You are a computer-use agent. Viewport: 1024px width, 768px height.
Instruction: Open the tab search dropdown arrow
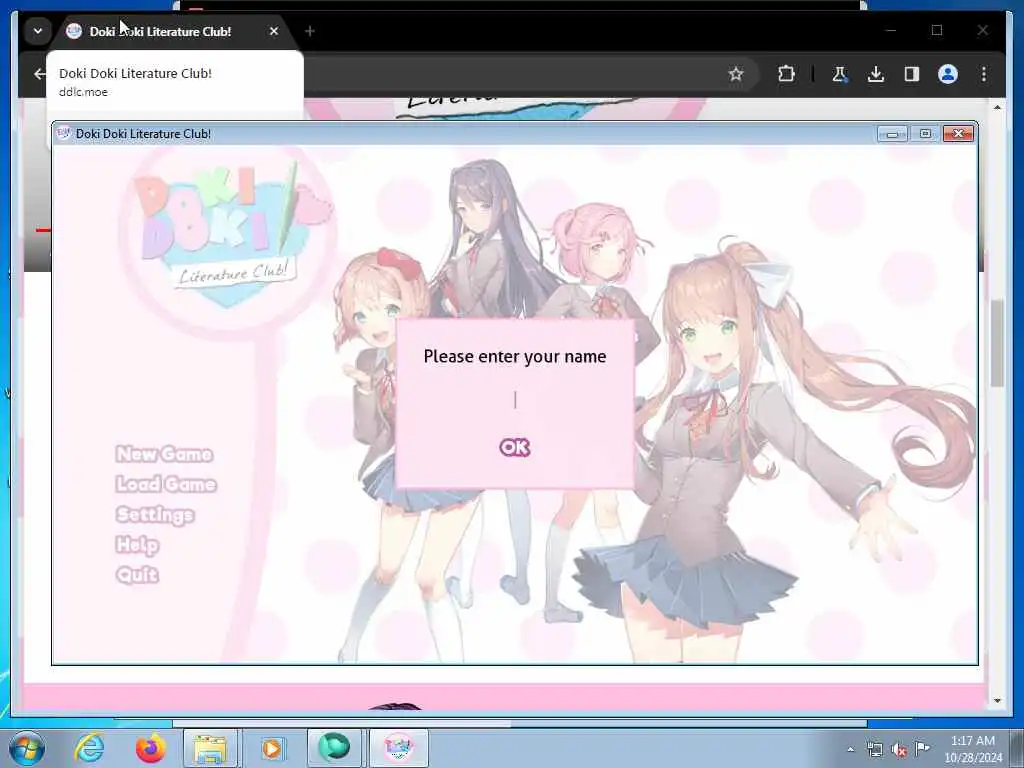pyautogui.click(x=38, y=31)
